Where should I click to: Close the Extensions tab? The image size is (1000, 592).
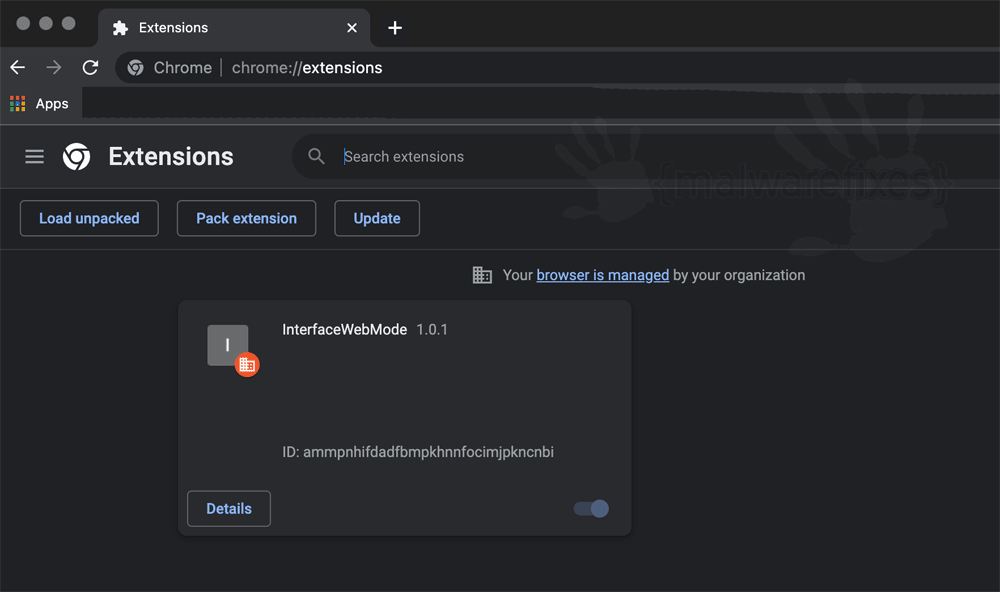pyautogui.click(x=352, y=28)
